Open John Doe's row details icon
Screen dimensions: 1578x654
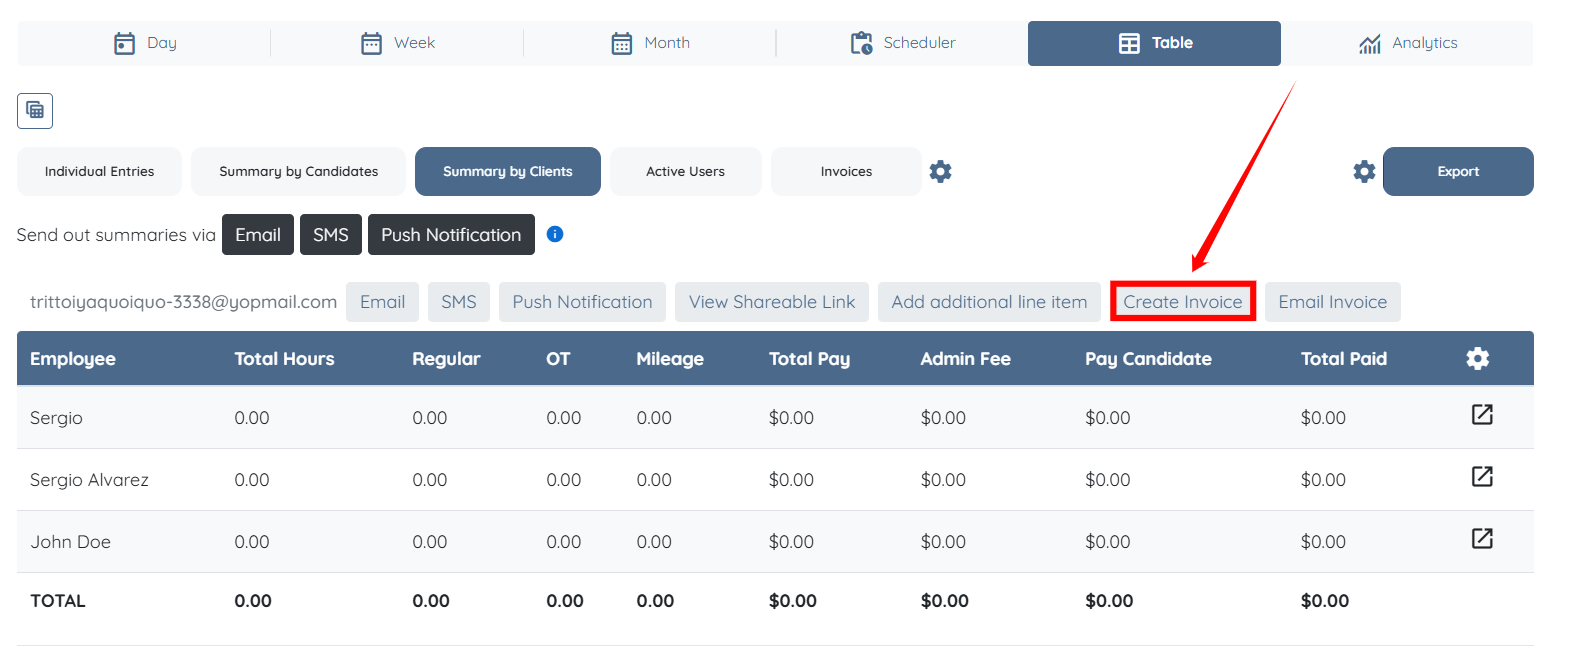(x=1482, y=539)
